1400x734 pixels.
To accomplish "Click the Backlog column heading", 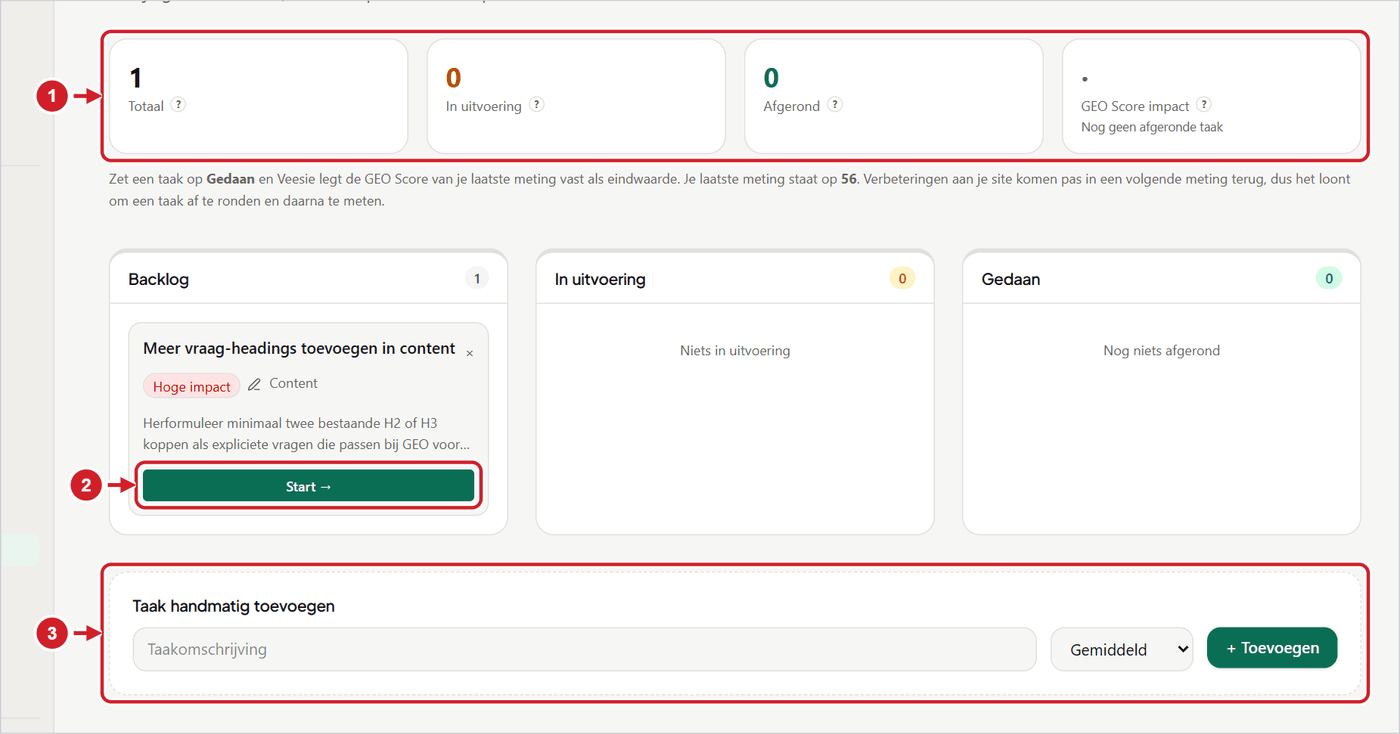I will [x=159, y=279].
